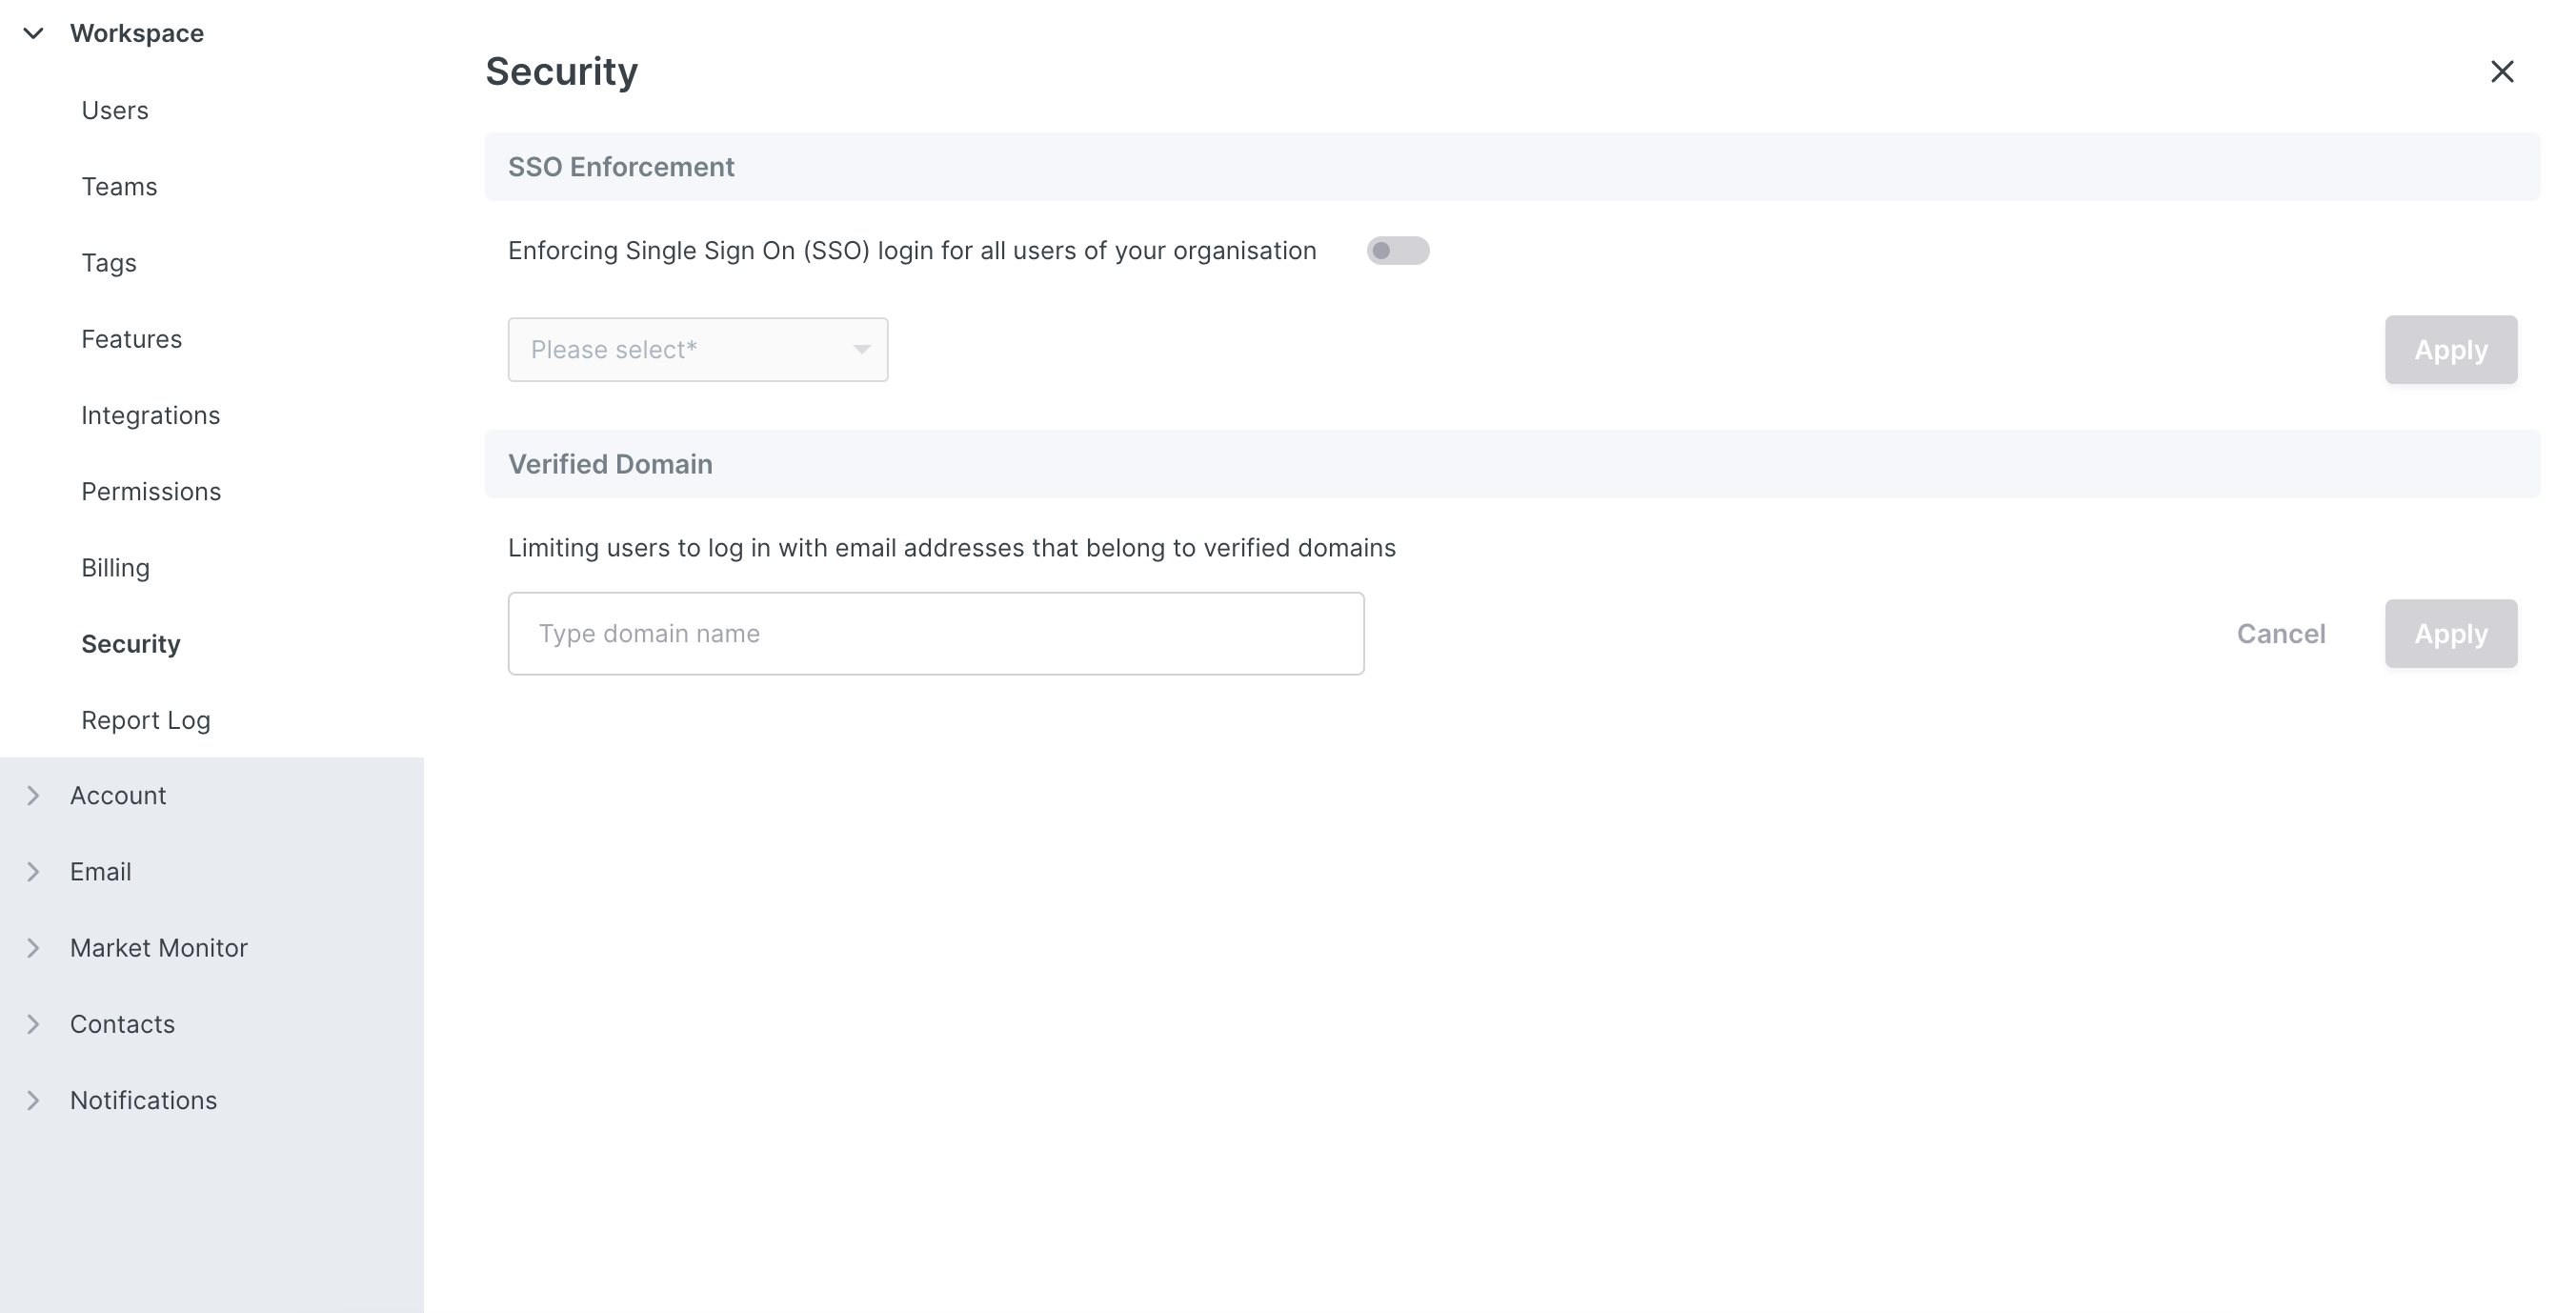2576x1313 pixels.
Task: Open the Users settings page
Action: point(115,110)
